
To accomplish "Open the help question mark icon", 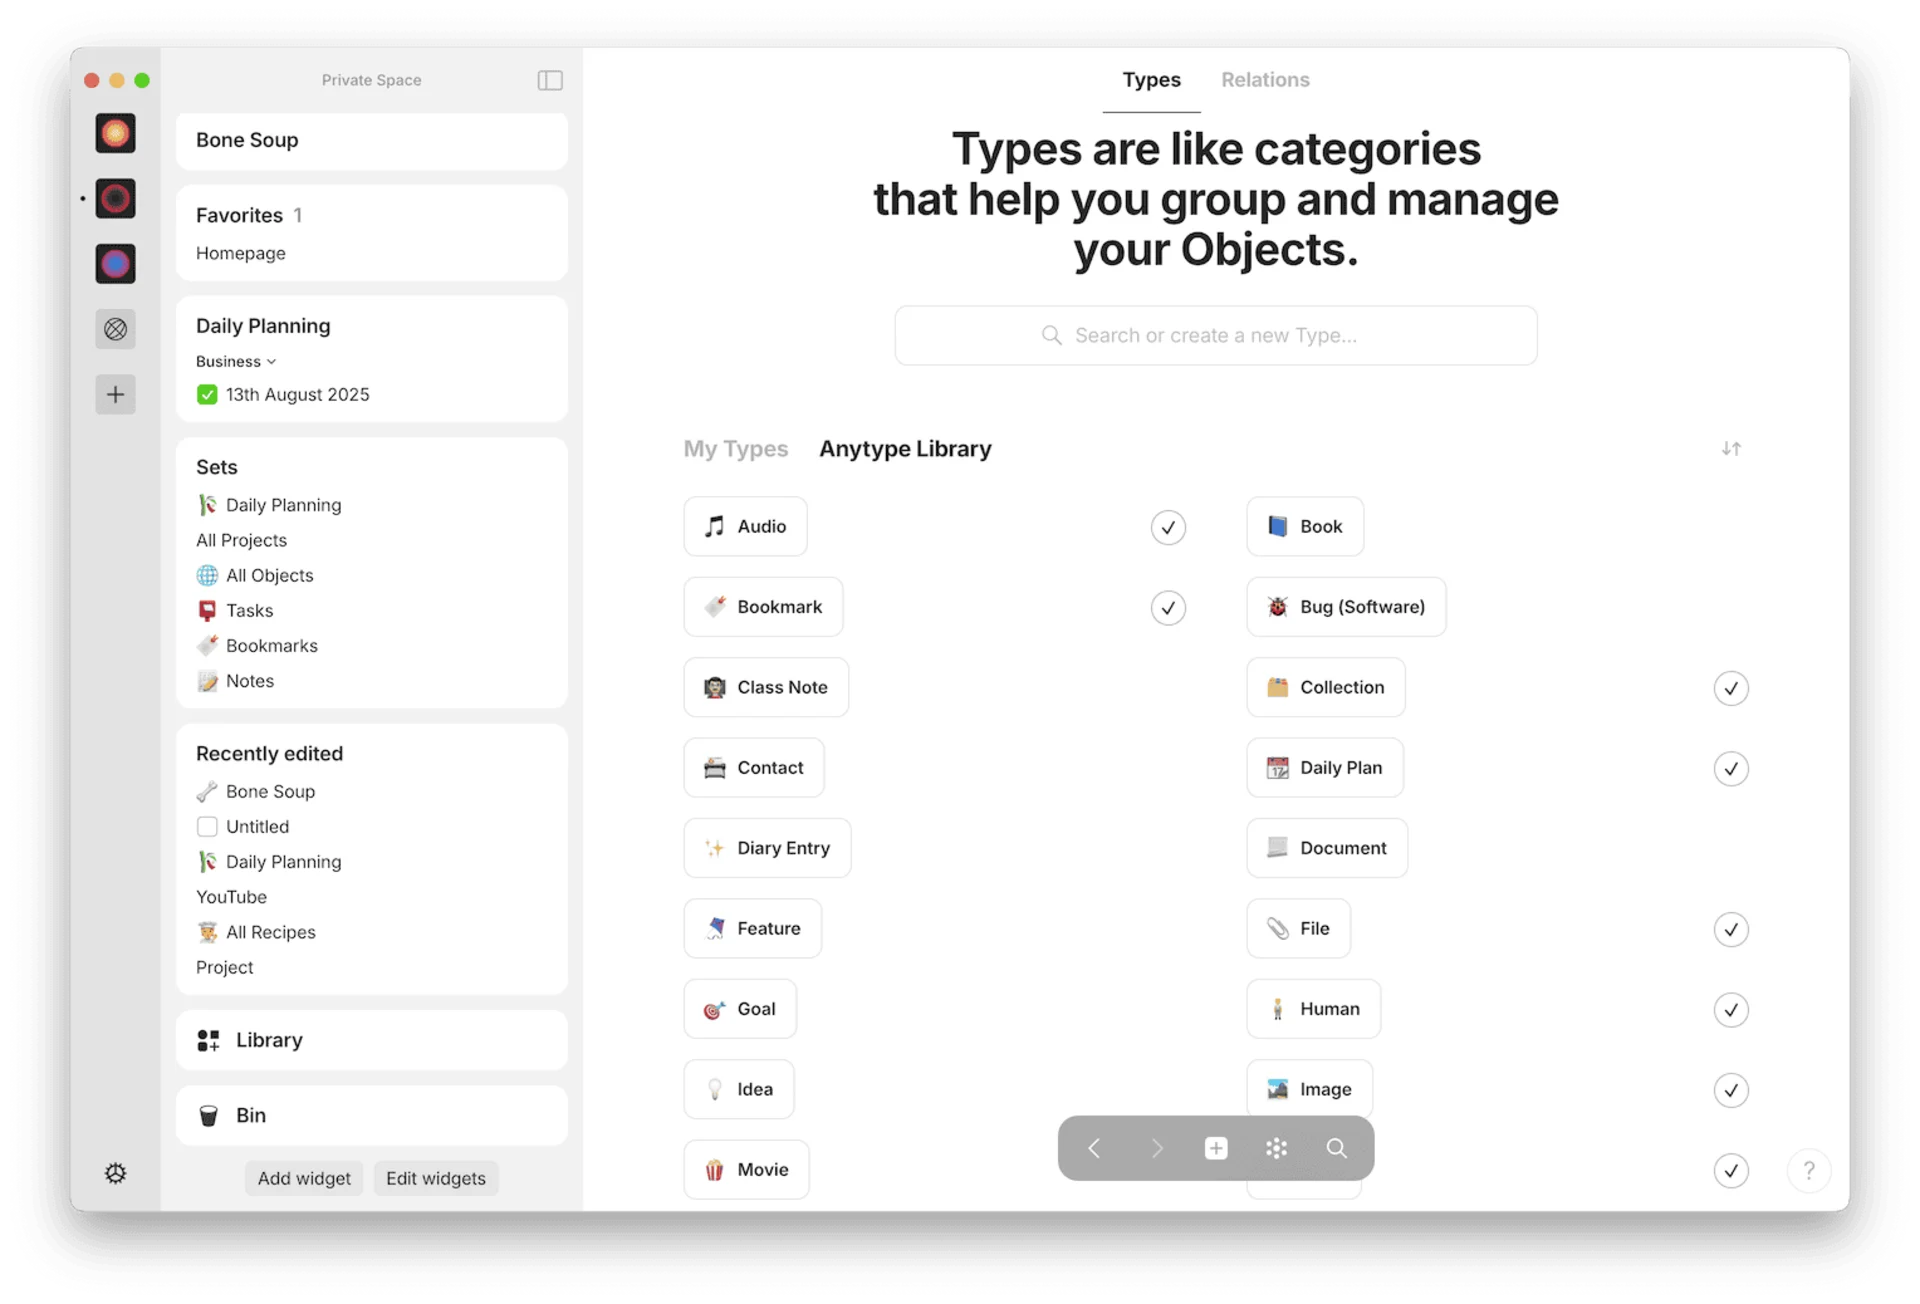I will (x=1808, y=1170).
